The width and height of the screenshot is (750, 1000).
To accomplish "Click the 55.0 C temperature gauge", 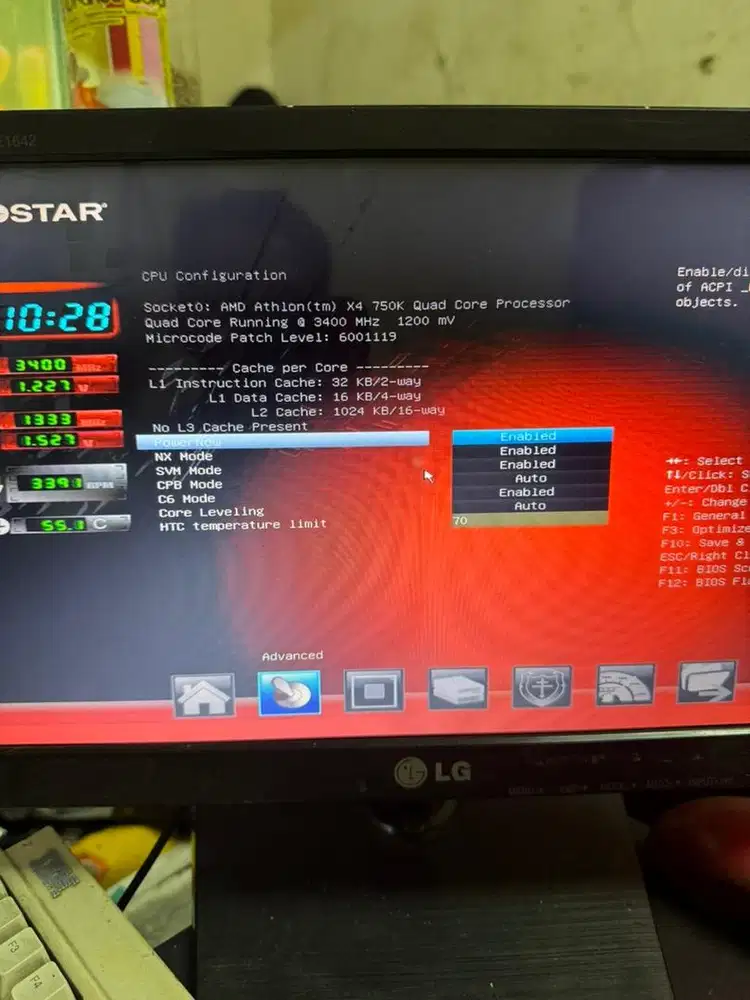I will click(x=70, y=525).
